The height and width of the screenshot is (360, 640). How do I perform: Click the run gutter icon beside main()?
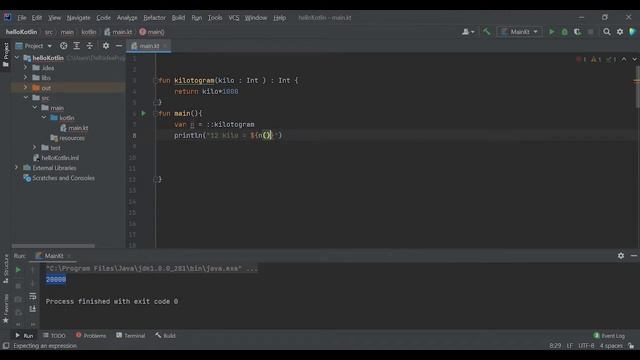point(143,113)
